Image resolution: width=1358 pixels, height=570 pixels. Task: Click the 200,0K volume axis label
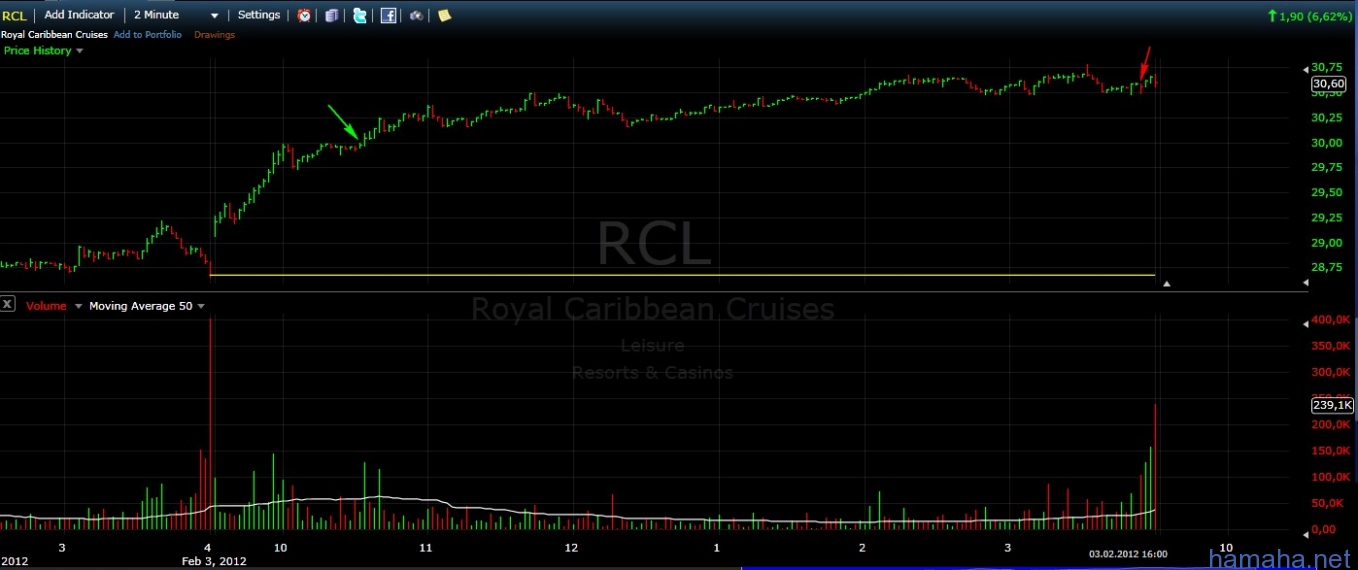click(x=1332, y=425)
